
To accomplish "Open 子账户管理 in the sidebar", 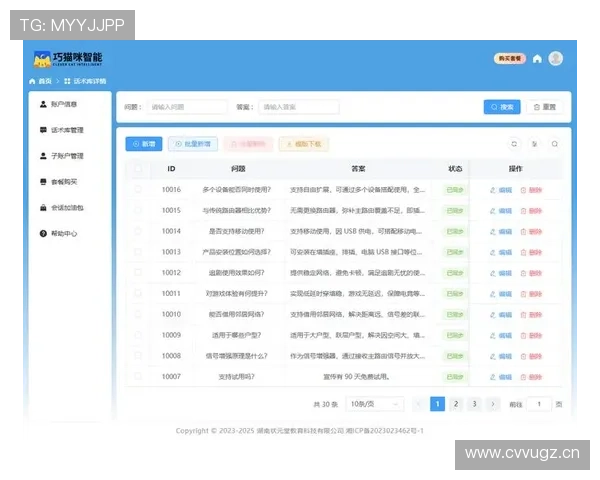I will pos(62,156).
